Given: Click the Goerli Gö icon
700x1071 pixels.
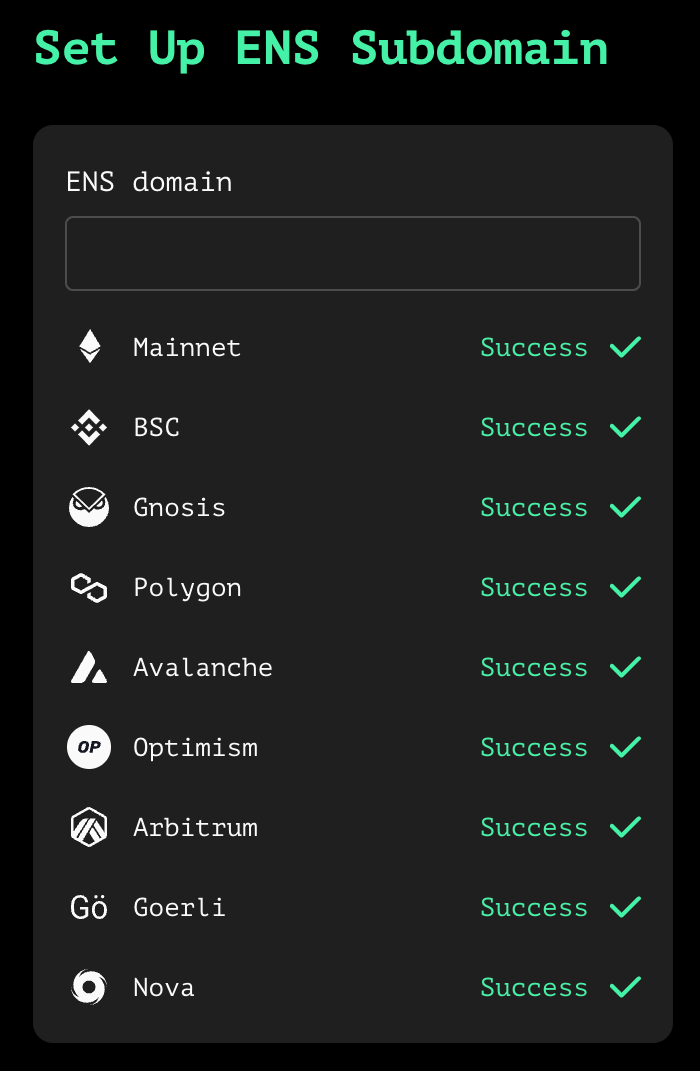Looking at the screenshot, I should [89, 907].
